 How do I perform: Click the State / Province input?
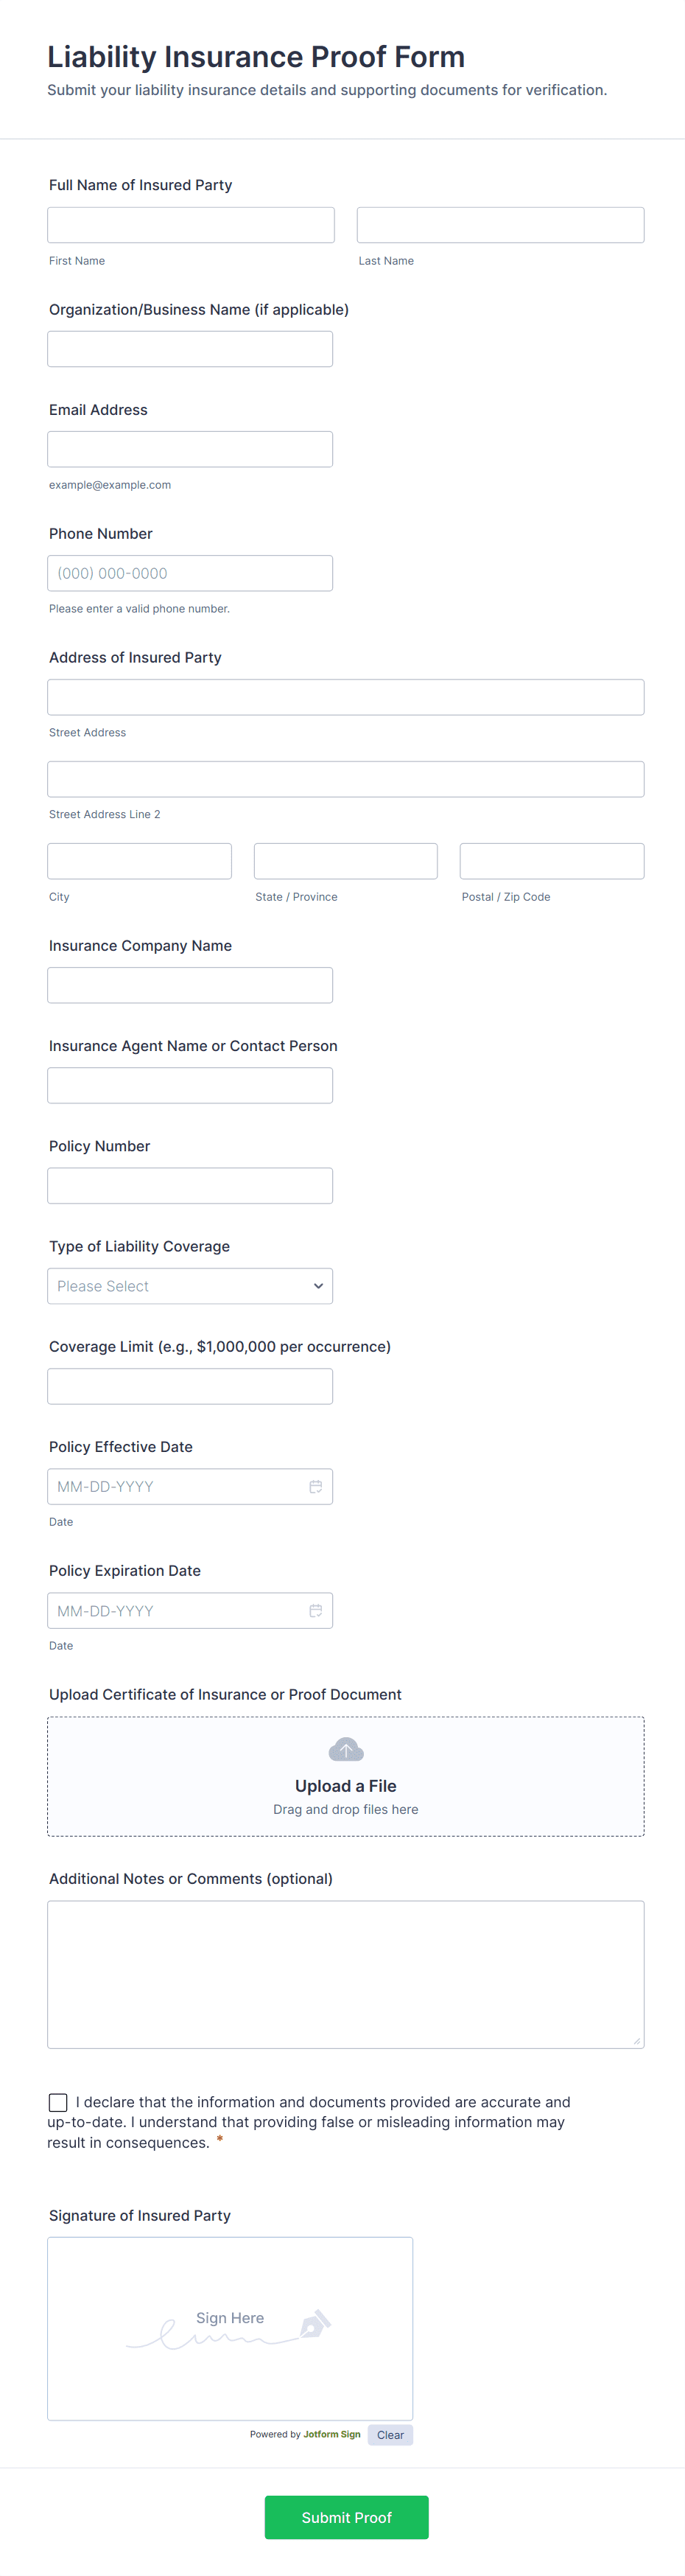(346, 861)
